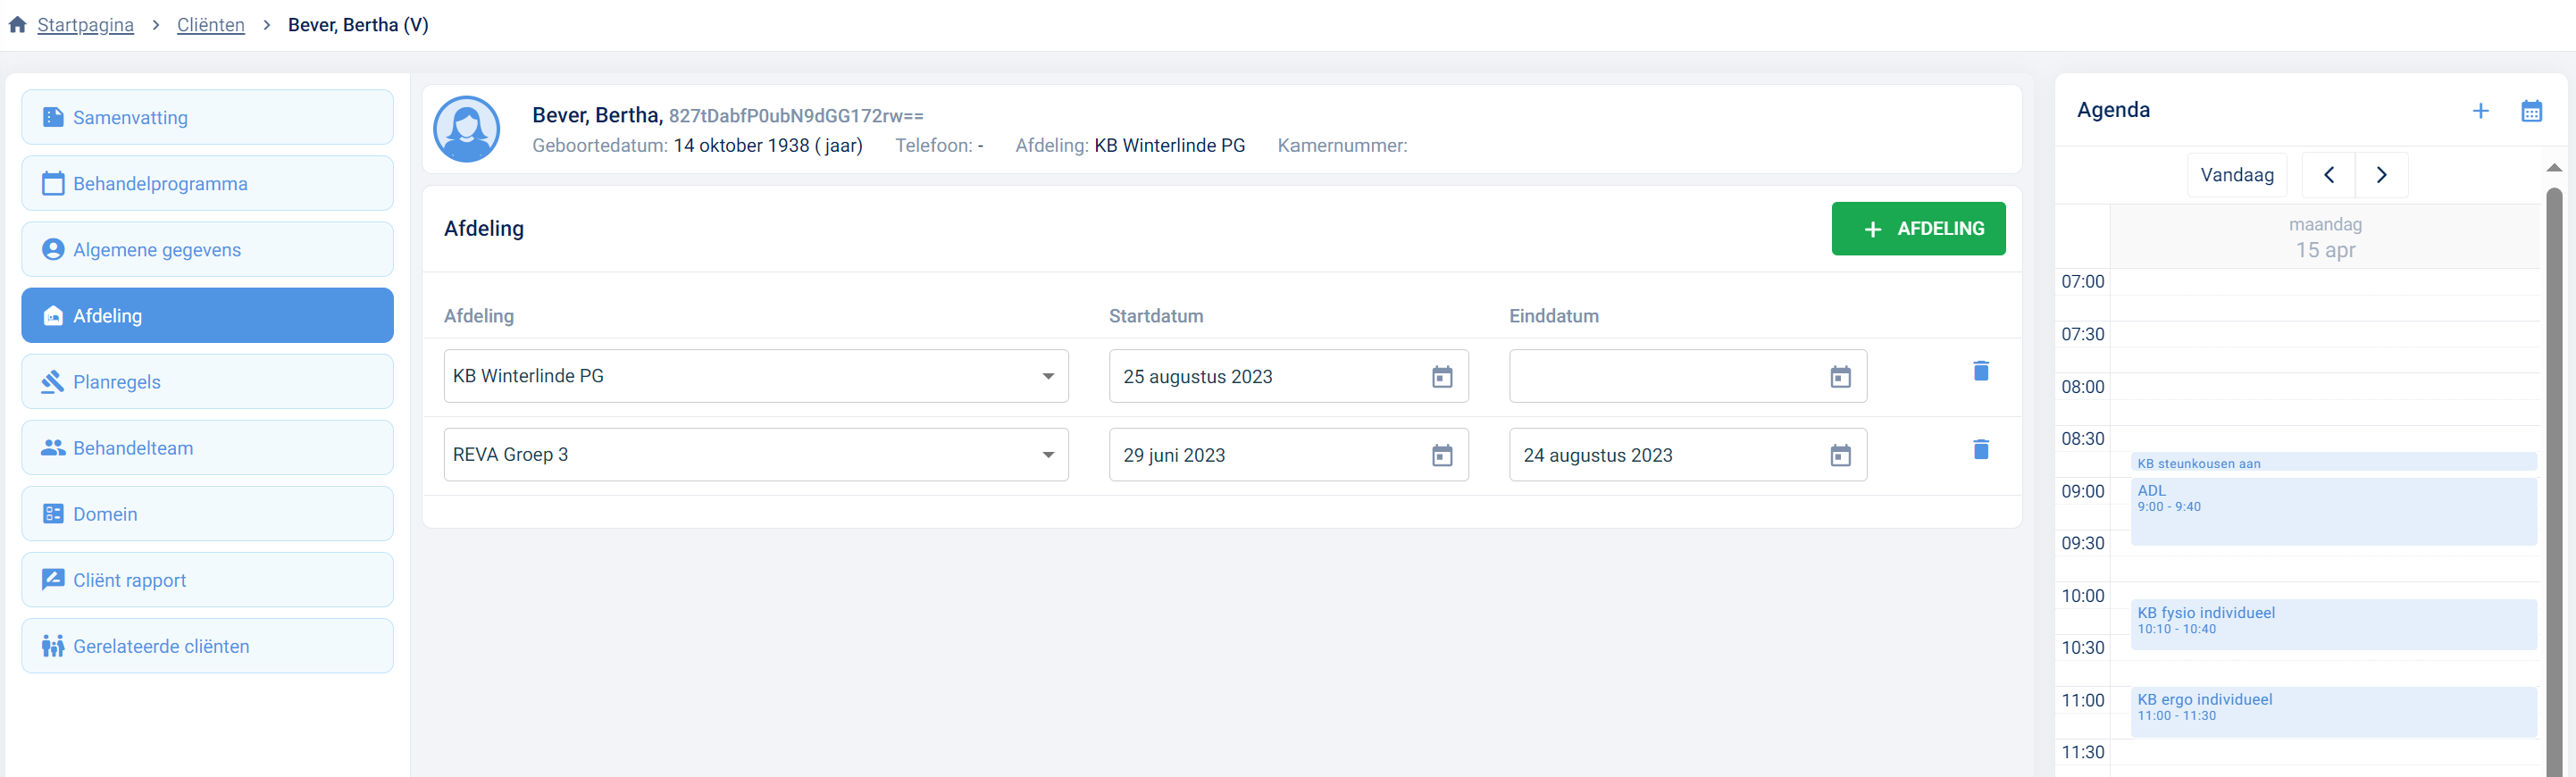Viewport: 2576px width, 777px height.
Task: Expand the REVA Groep 3 dropdown
Action: pos(756,454)
